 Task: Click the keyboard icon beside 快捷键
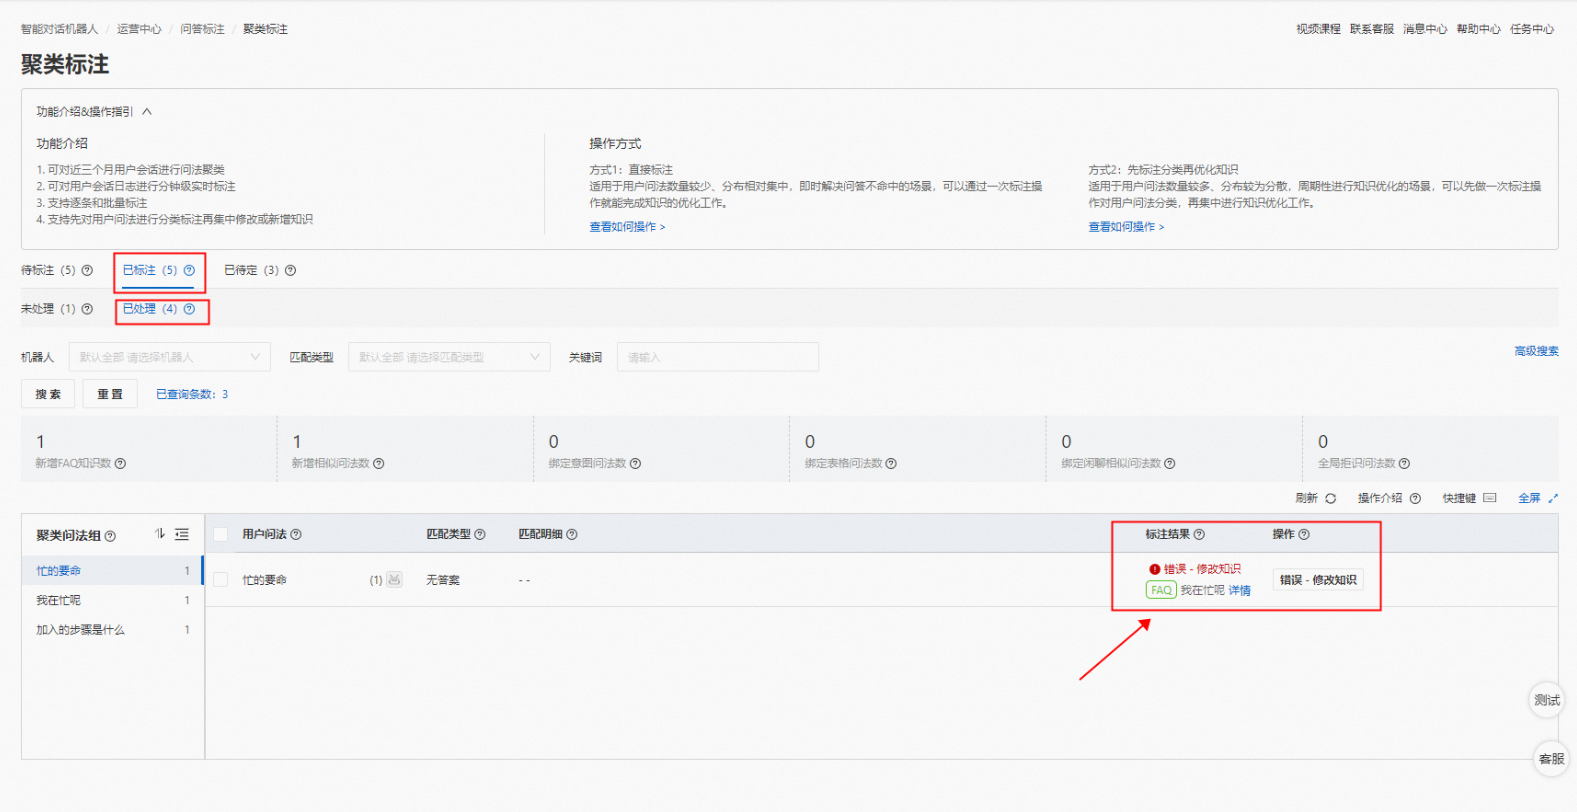(1490, 498)
